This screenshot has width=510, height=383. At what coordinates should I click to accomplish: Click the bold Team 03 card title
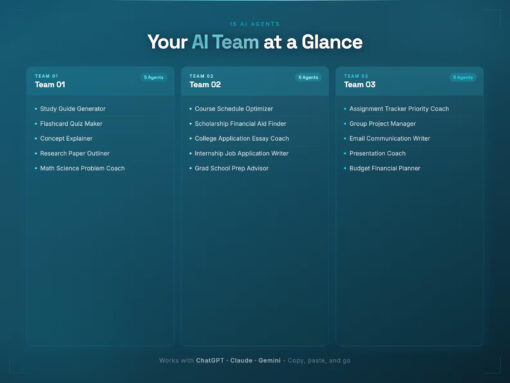click(360, 85)
